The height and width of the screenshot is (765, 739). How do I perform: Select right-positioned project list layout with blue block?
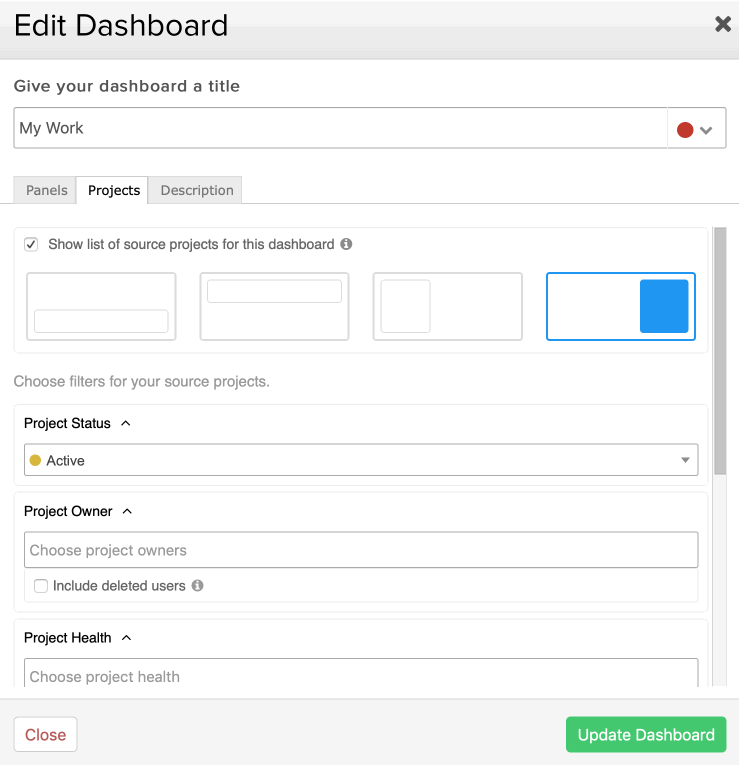(x=620, y=306)
